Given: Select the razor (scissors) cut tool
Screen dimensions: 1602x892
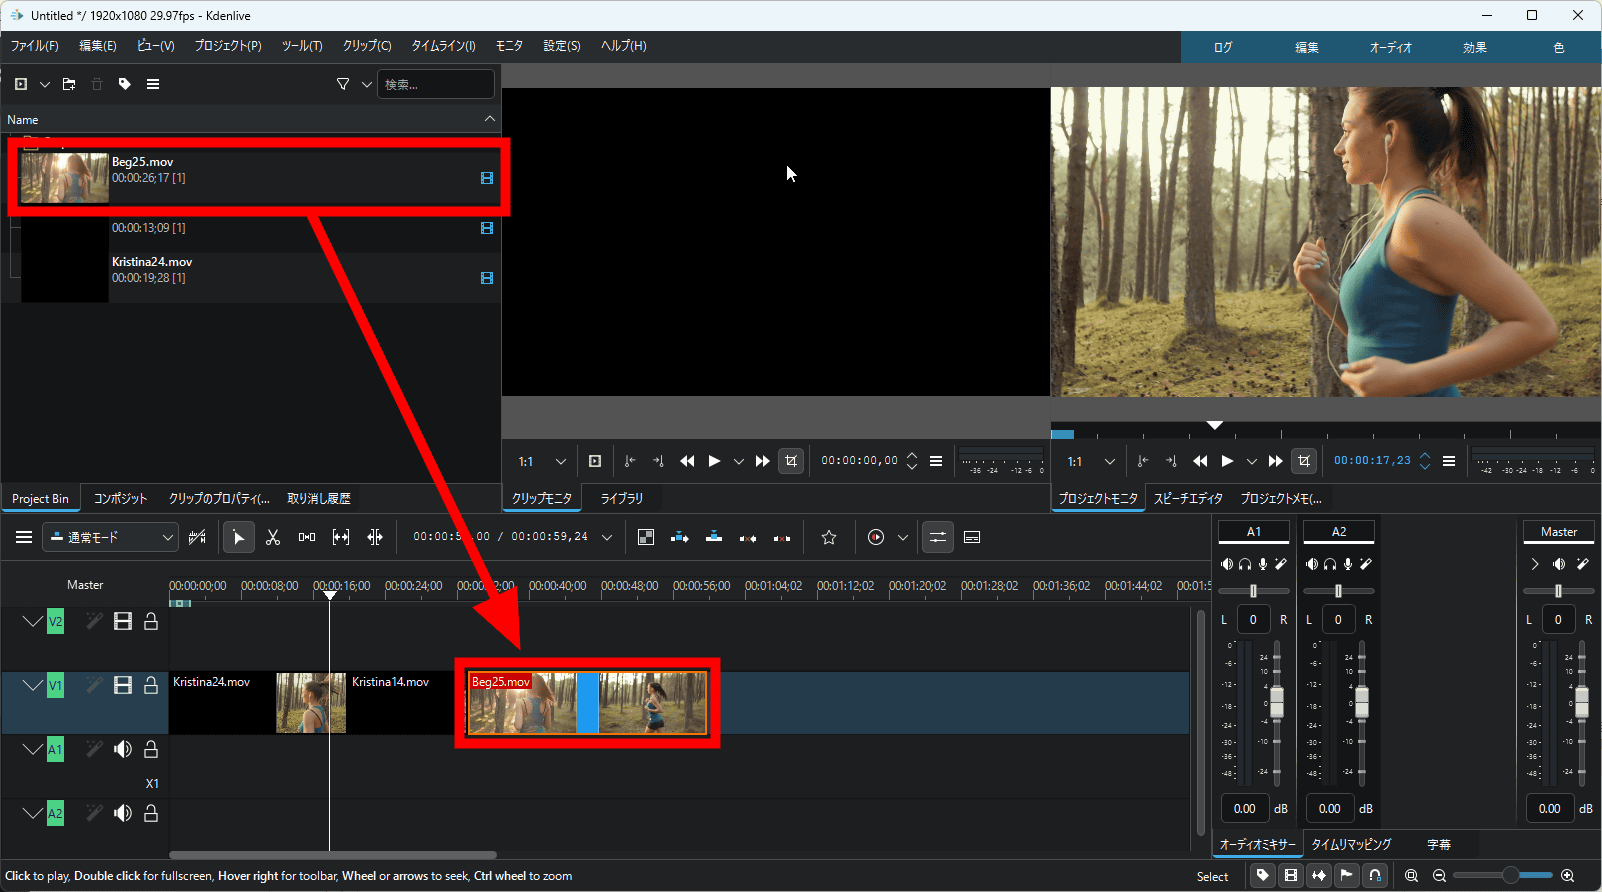Looking at the screenshot, I should click(272, 538).
